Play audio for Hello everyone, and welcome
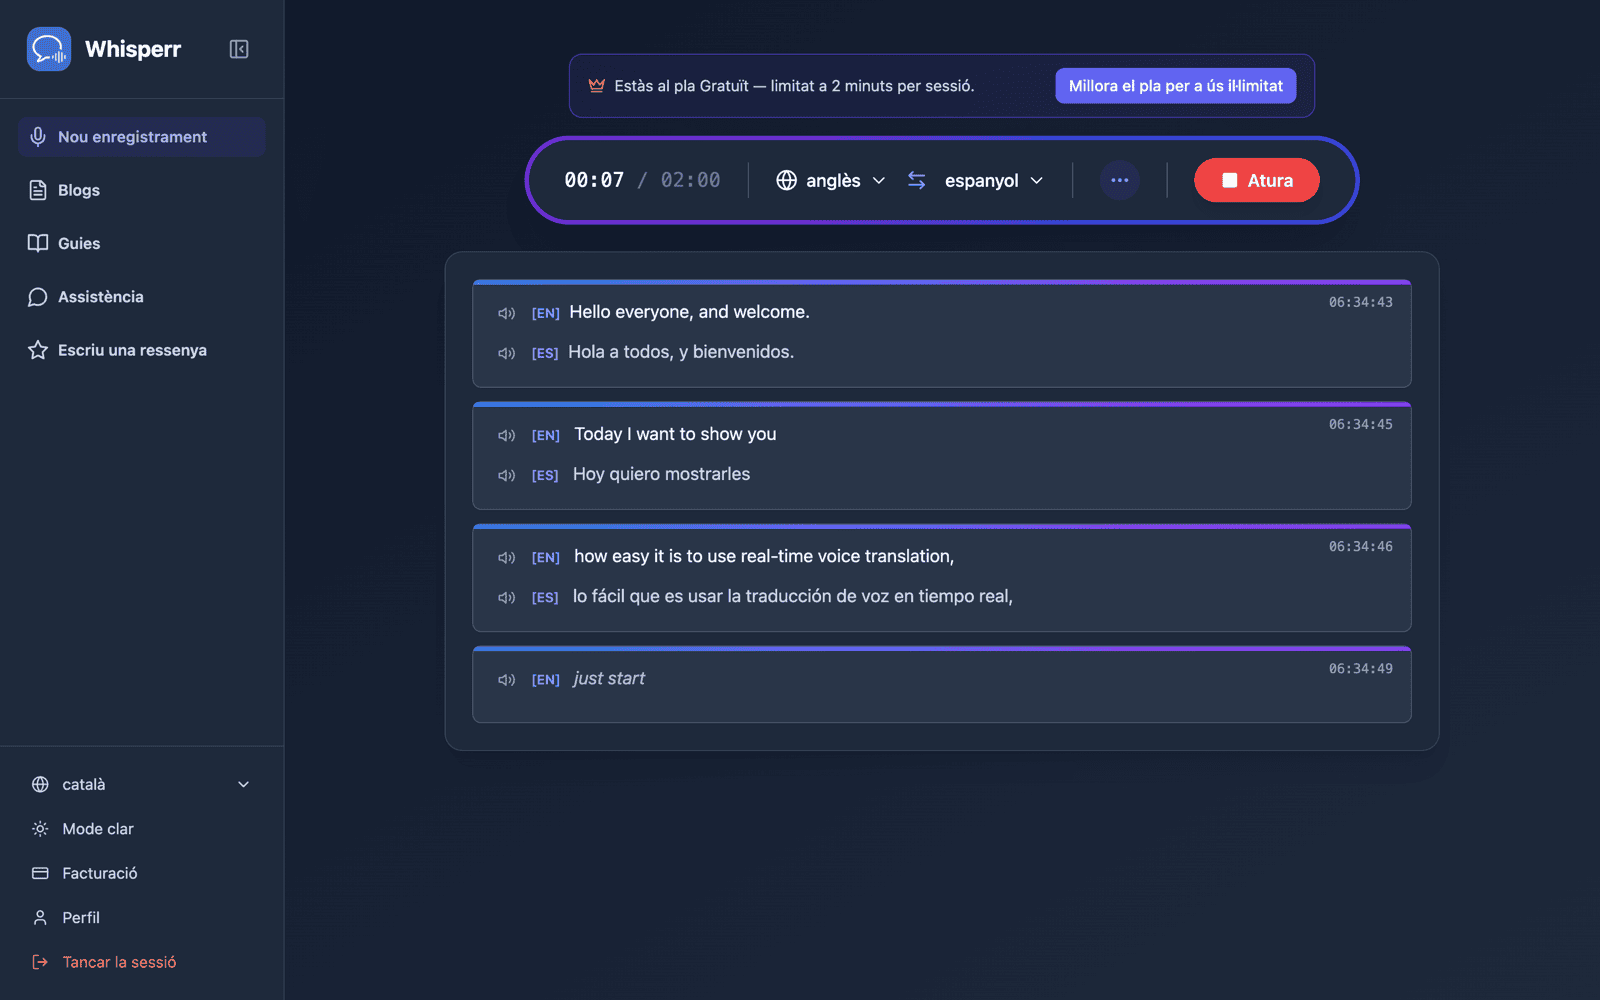The width and height of the screenshot is (1600, 1000). pyautogui.click(x=507, y=313)
